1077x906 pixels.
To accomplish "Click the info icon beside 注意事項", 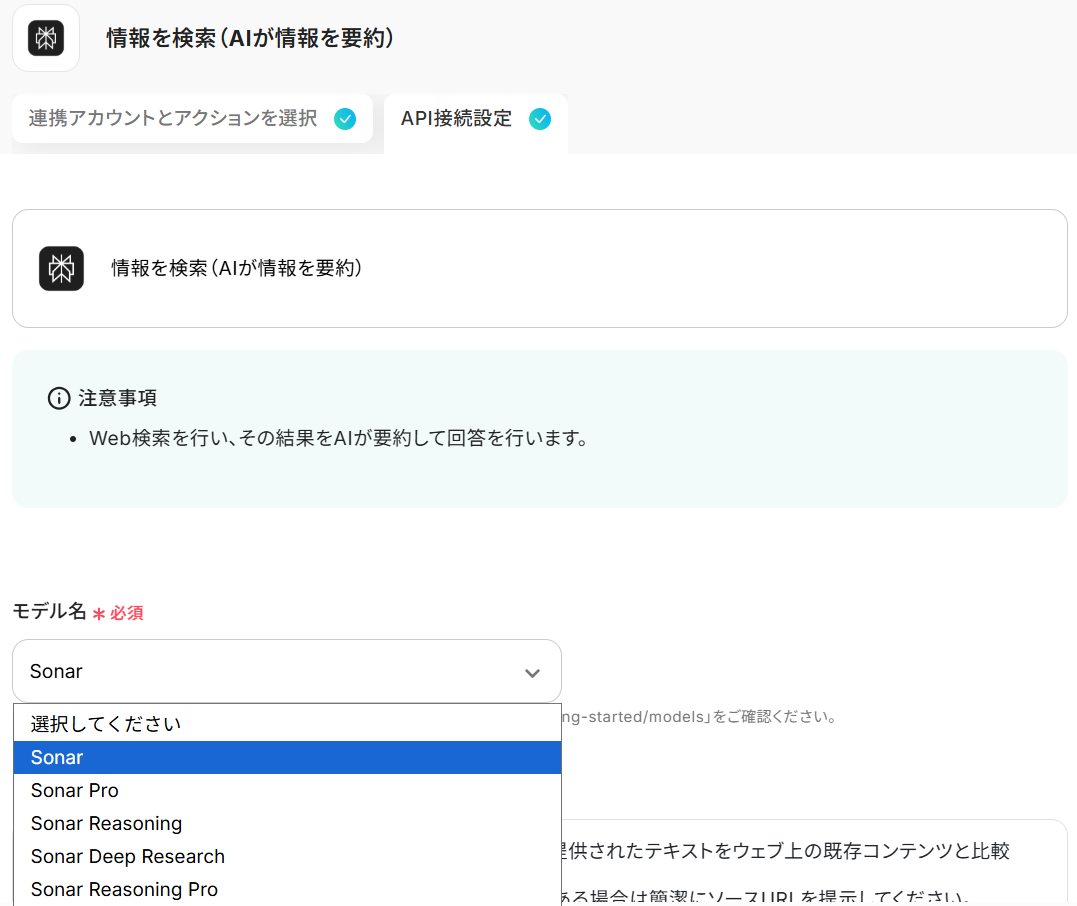I will click(59, 398).
